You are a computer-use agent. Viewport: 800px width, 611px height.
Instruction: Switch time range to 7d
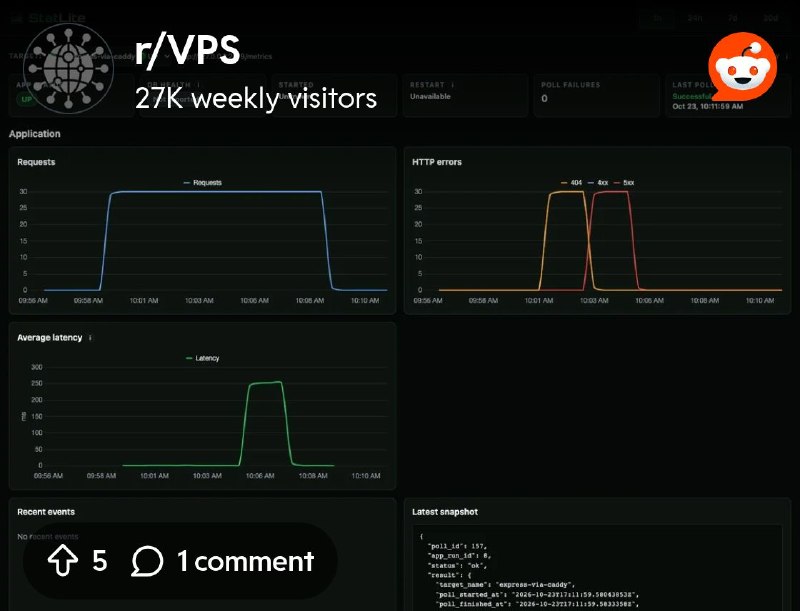click(x=733, y=18)
